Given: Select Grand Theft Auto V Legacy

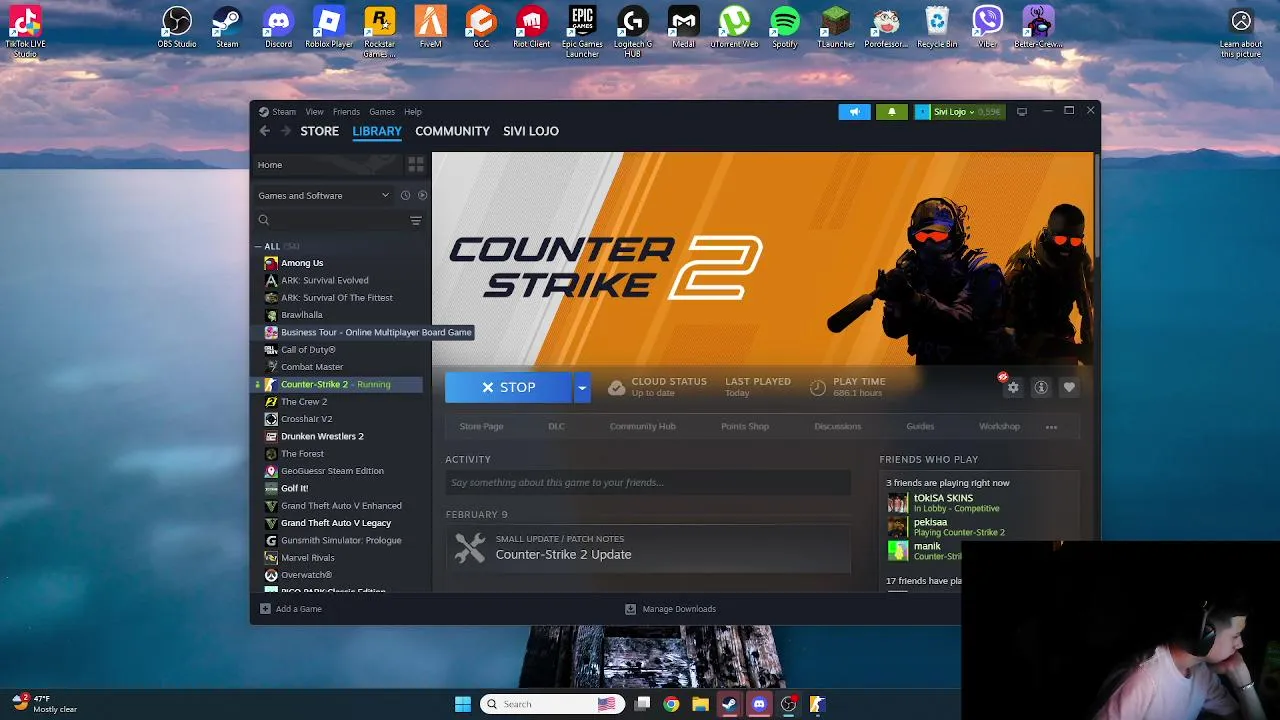Looking at the screenshot, I should point(338,523).
